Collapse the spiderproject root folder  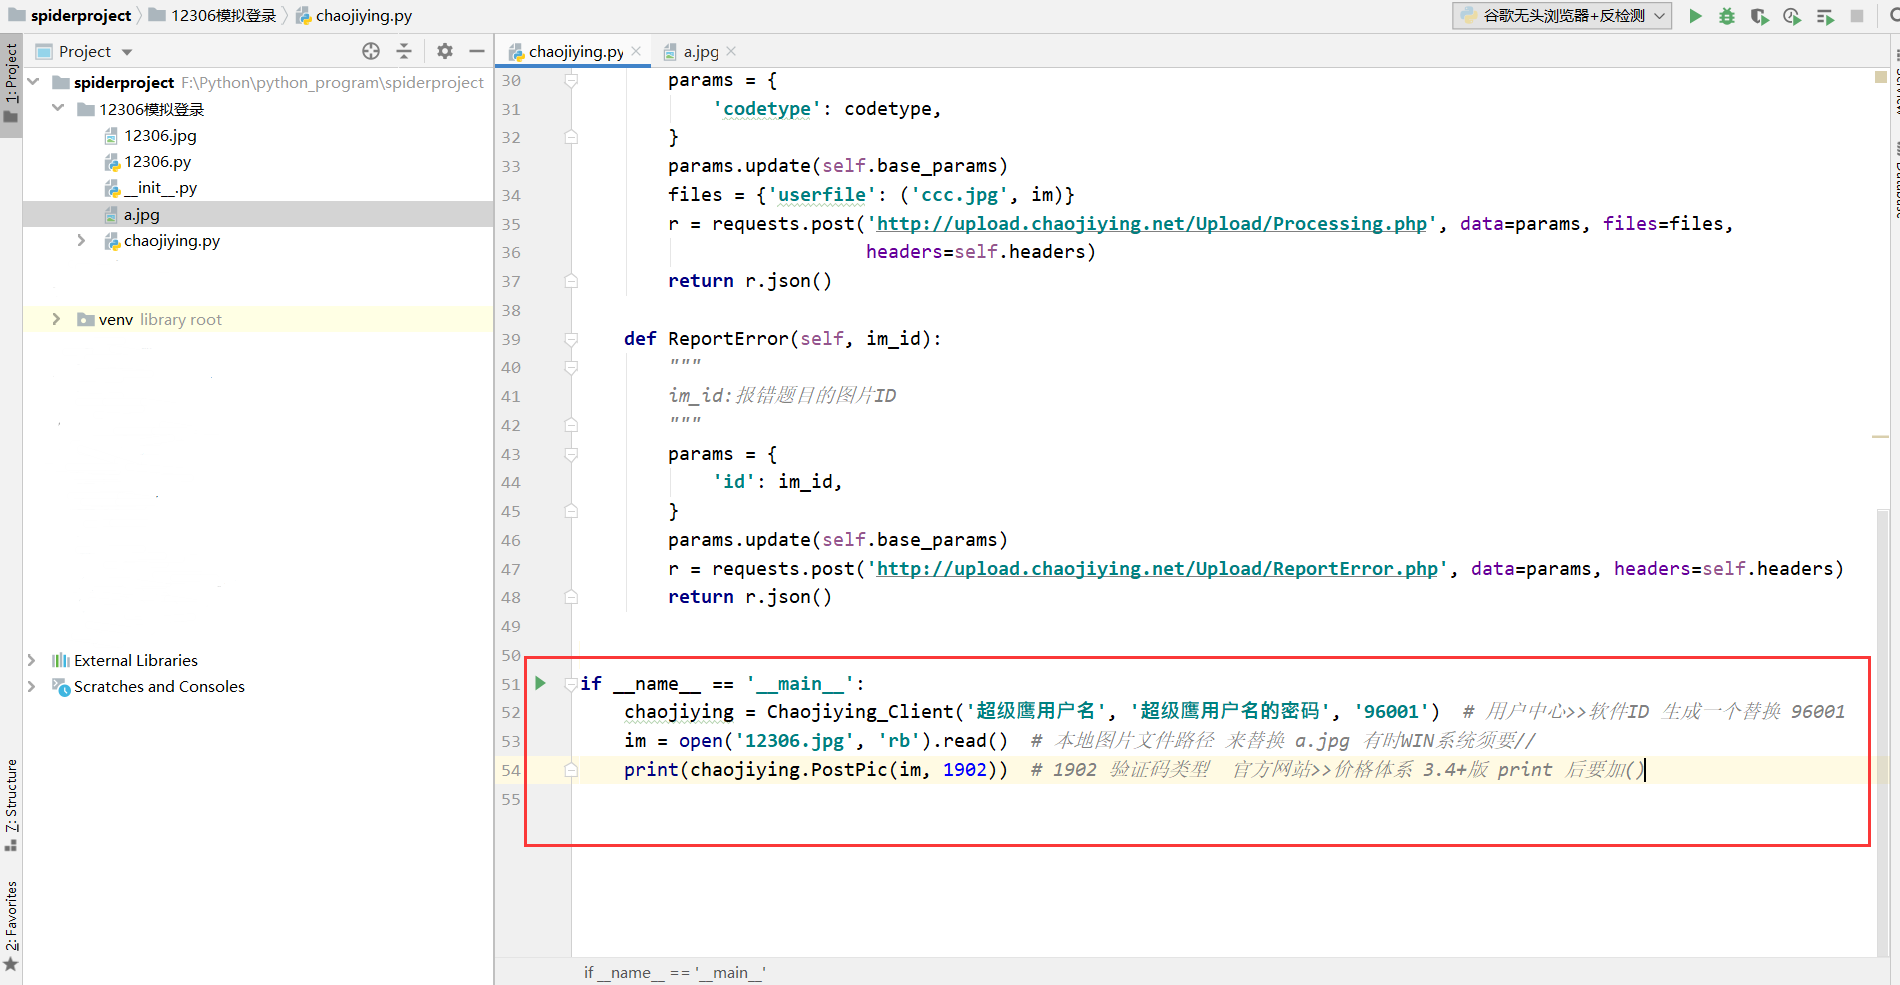coord(34,82)
